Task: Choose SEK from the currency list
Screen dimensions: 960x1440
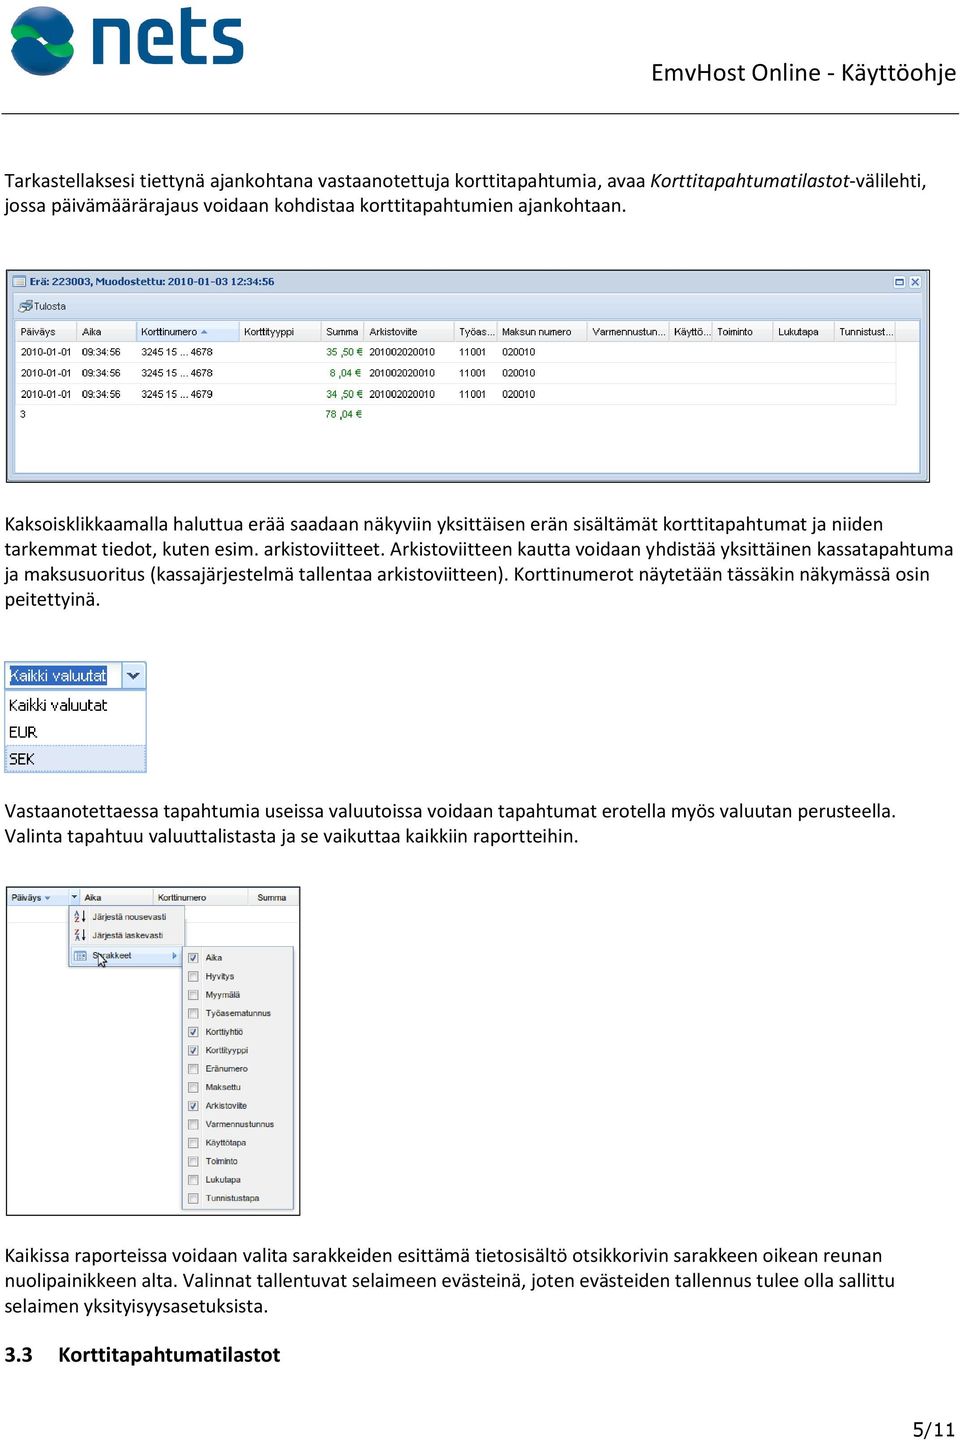Action: click(75, 759)
